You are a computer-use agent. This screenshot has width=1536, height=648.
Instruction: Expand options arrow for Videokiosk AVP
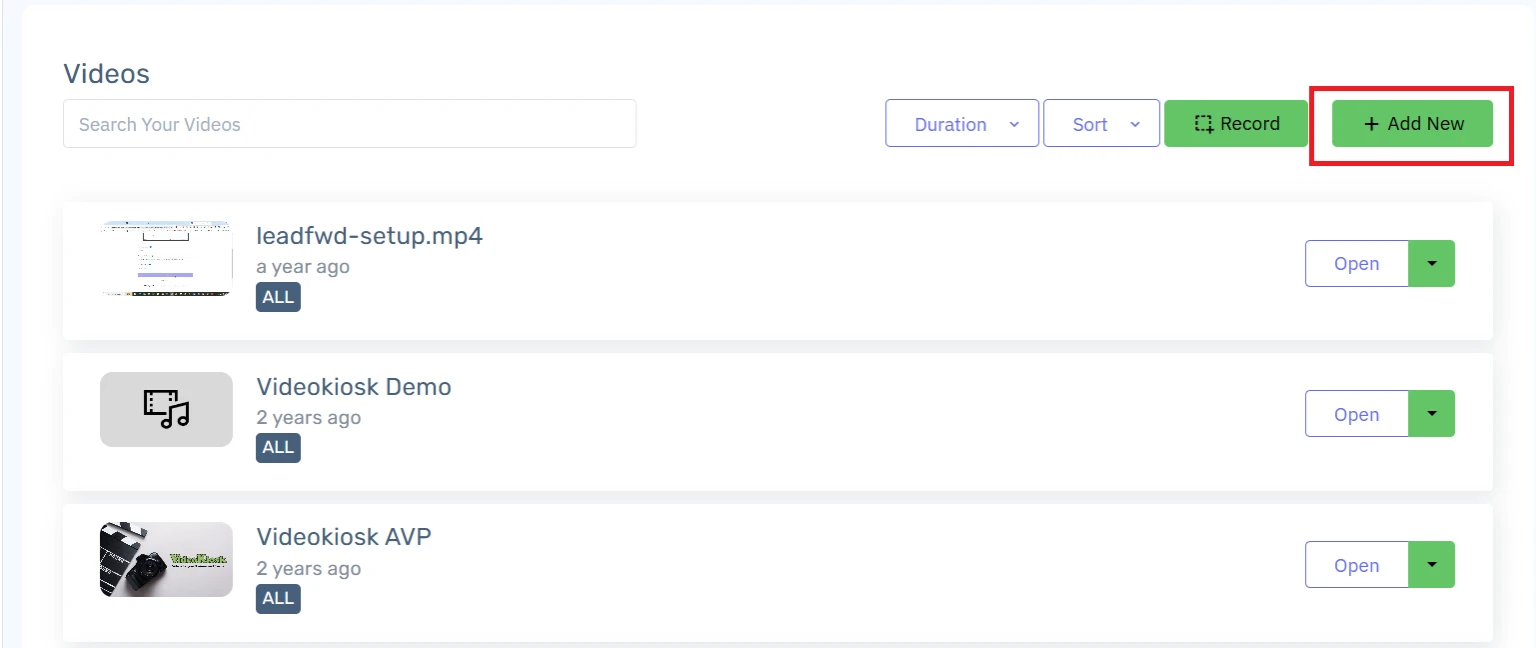[1432, 565]
